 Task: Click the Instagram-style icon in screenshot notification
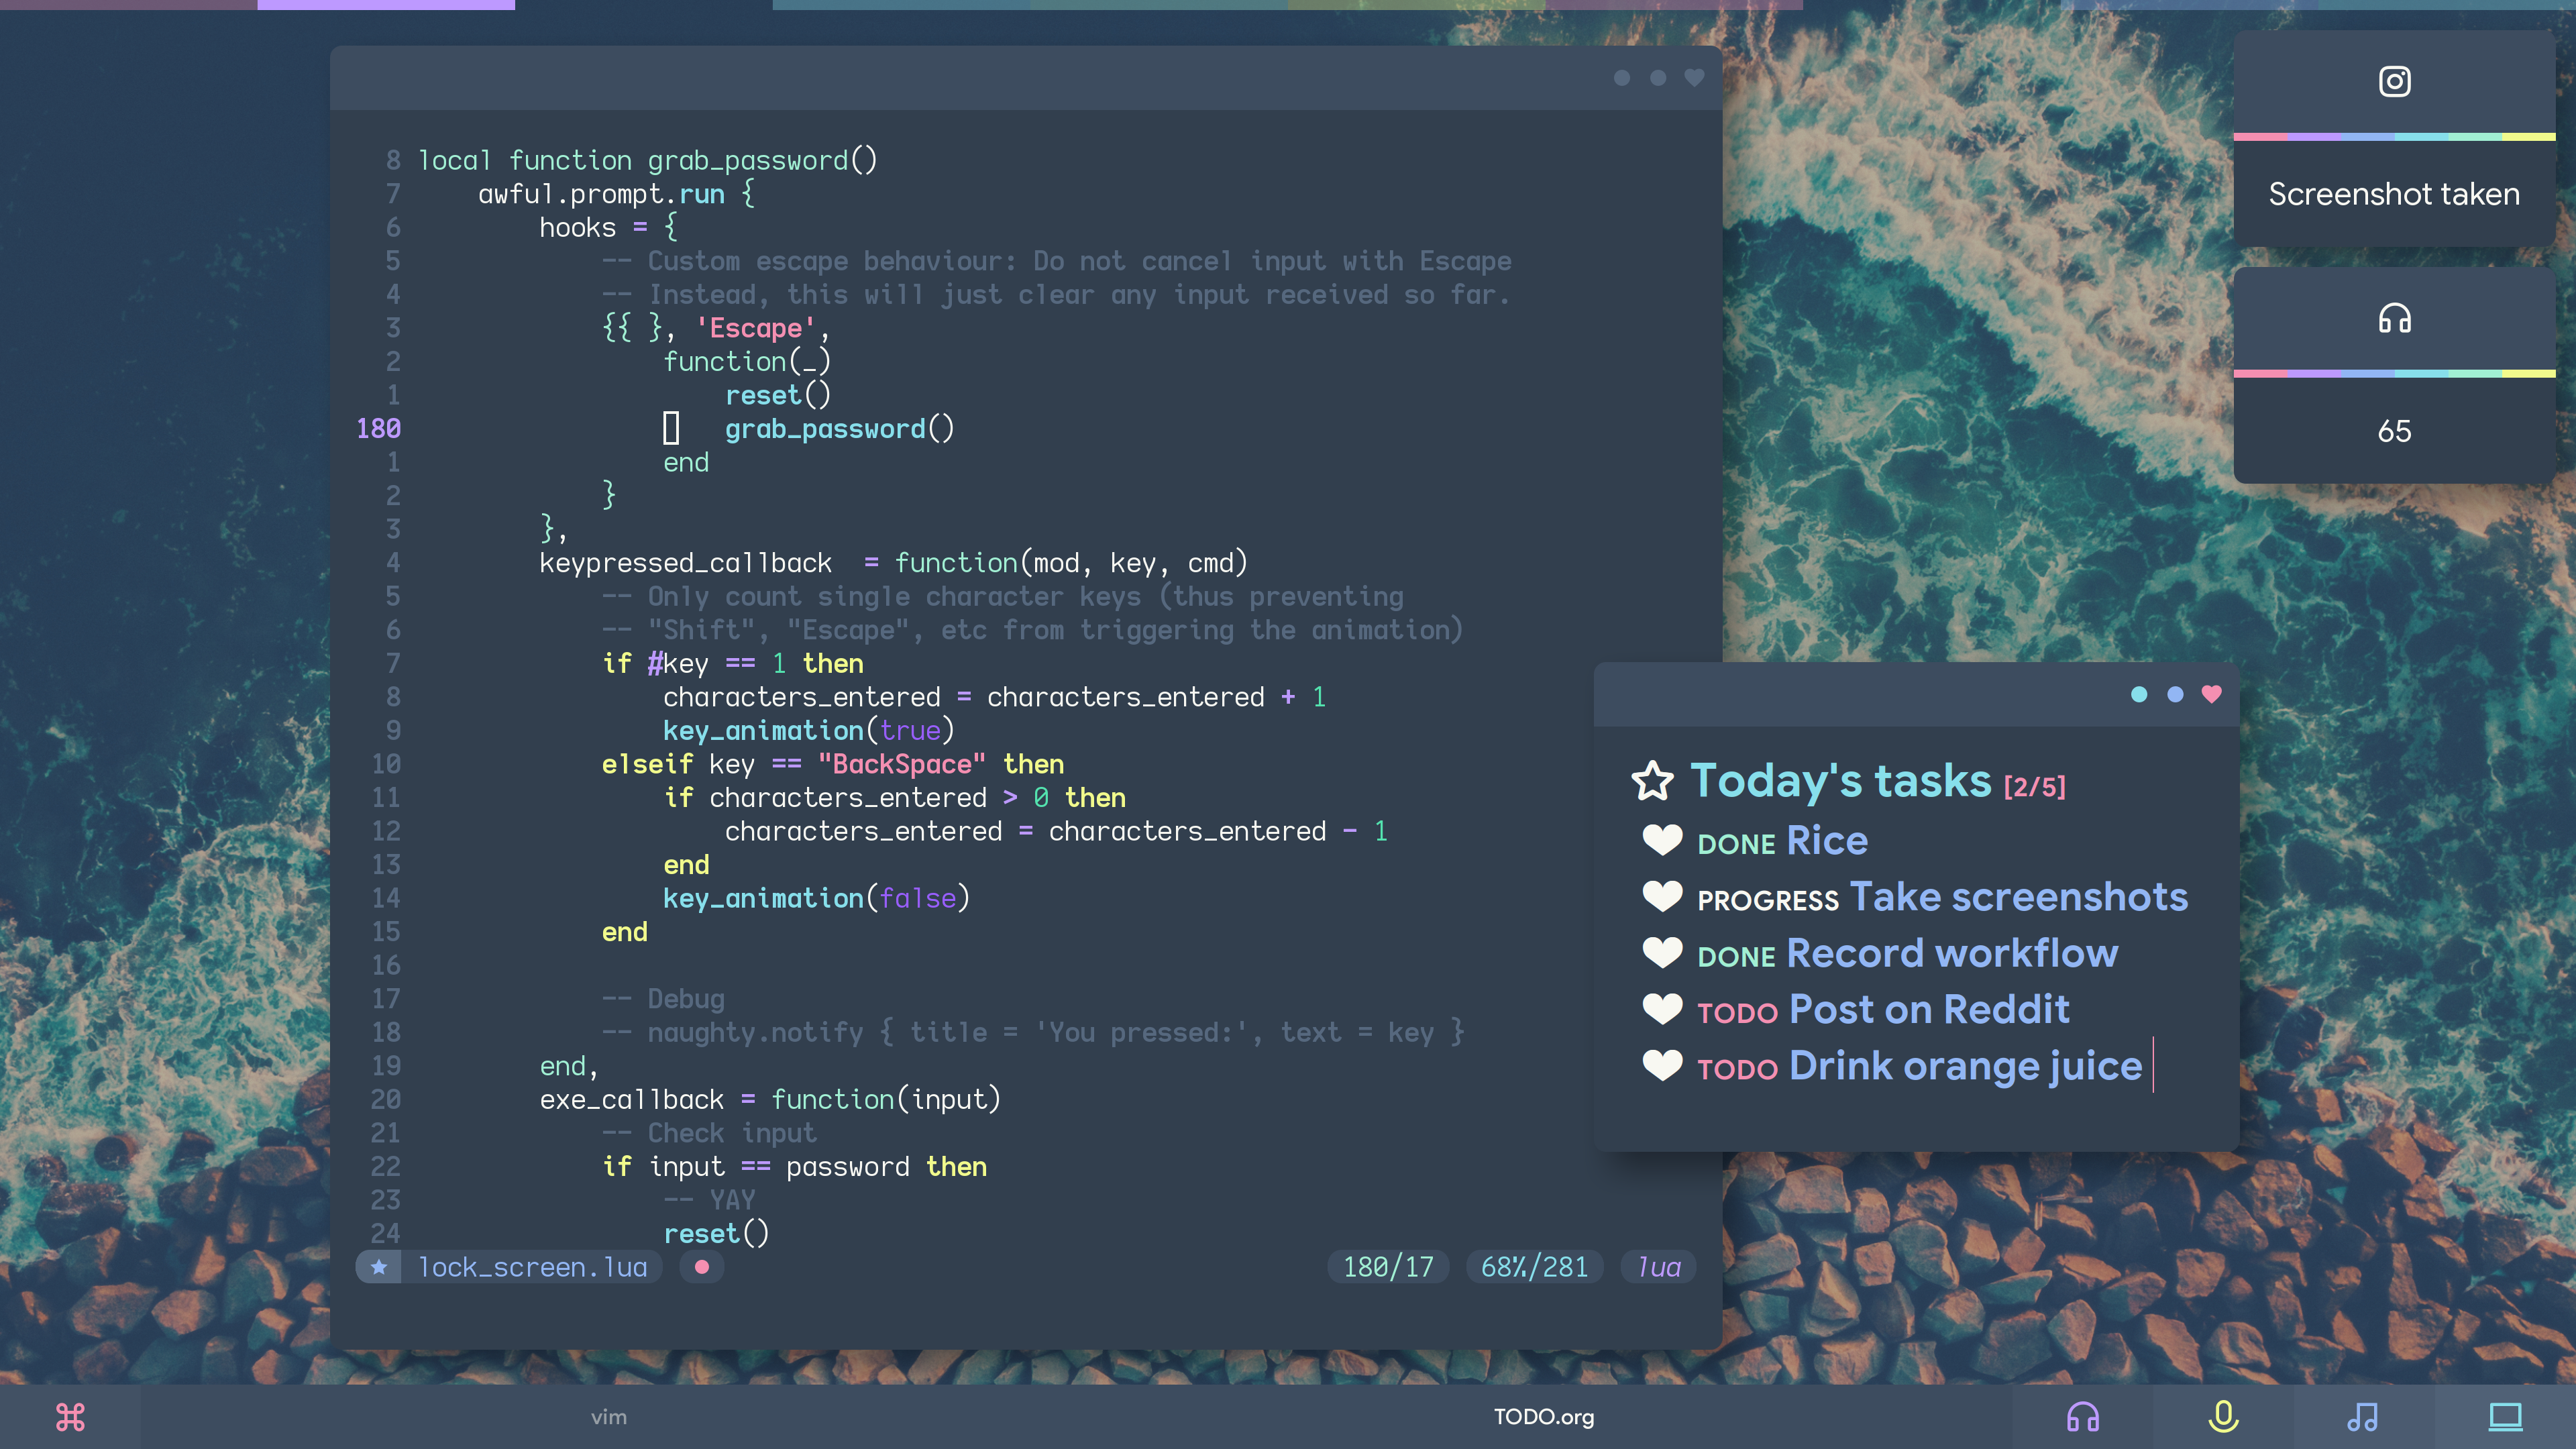2394,81
